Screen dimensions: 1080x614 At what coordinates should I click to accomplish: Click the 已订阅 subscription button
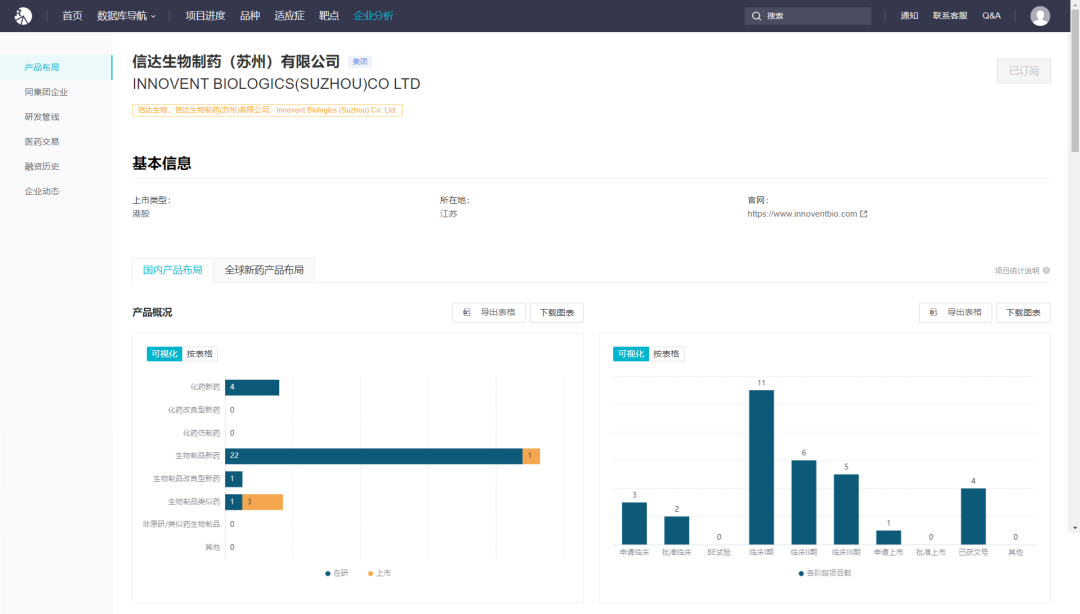coord(1024,71)
